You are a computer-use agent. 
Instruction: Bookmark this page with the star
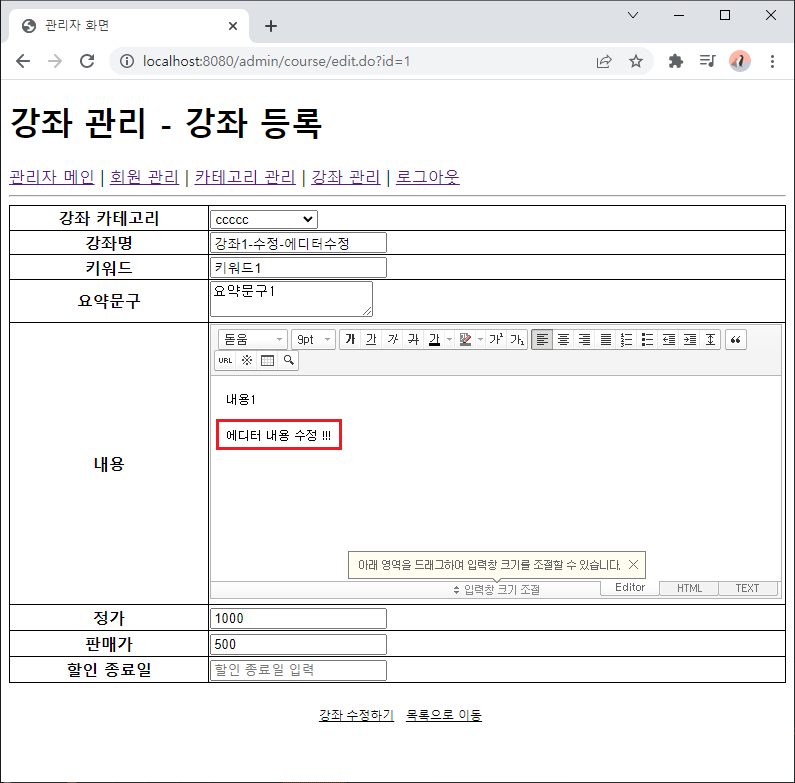636,61
